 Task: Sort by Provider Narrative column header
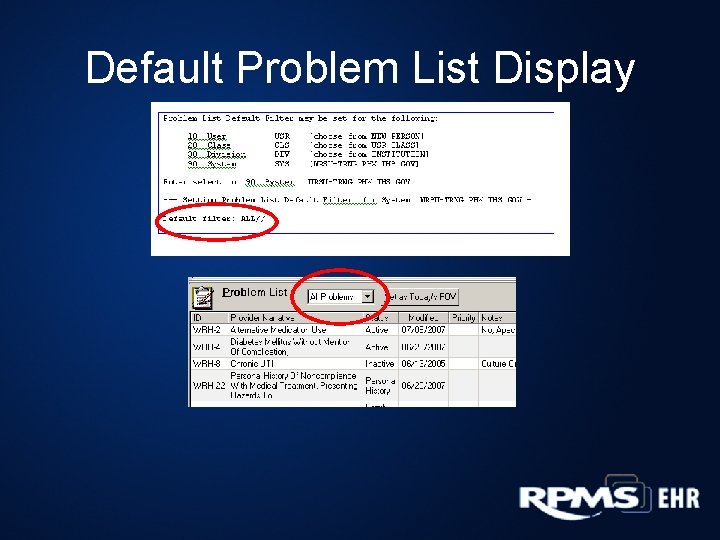point(296,318)
